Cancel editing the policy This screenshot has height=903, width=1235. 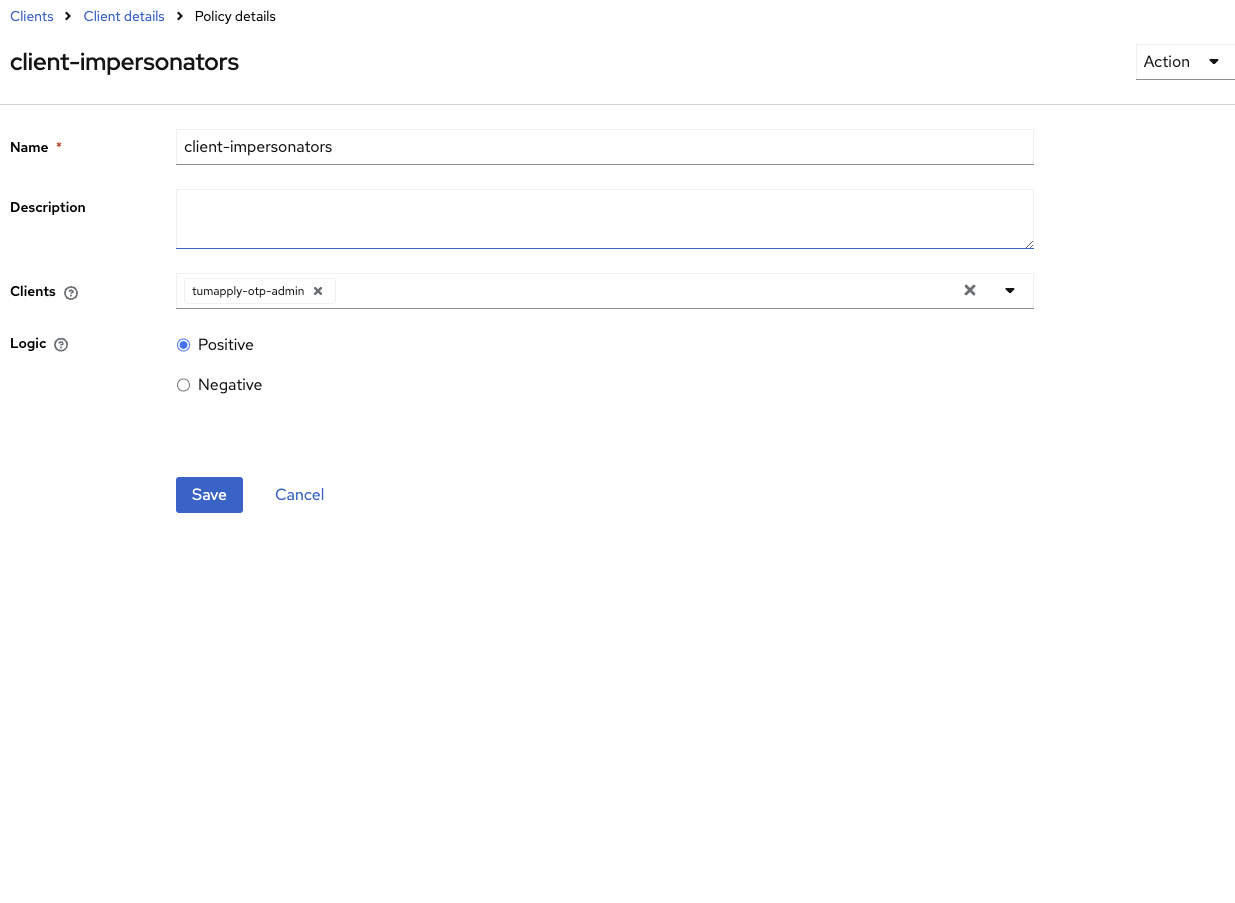click(x=299, y=495)
